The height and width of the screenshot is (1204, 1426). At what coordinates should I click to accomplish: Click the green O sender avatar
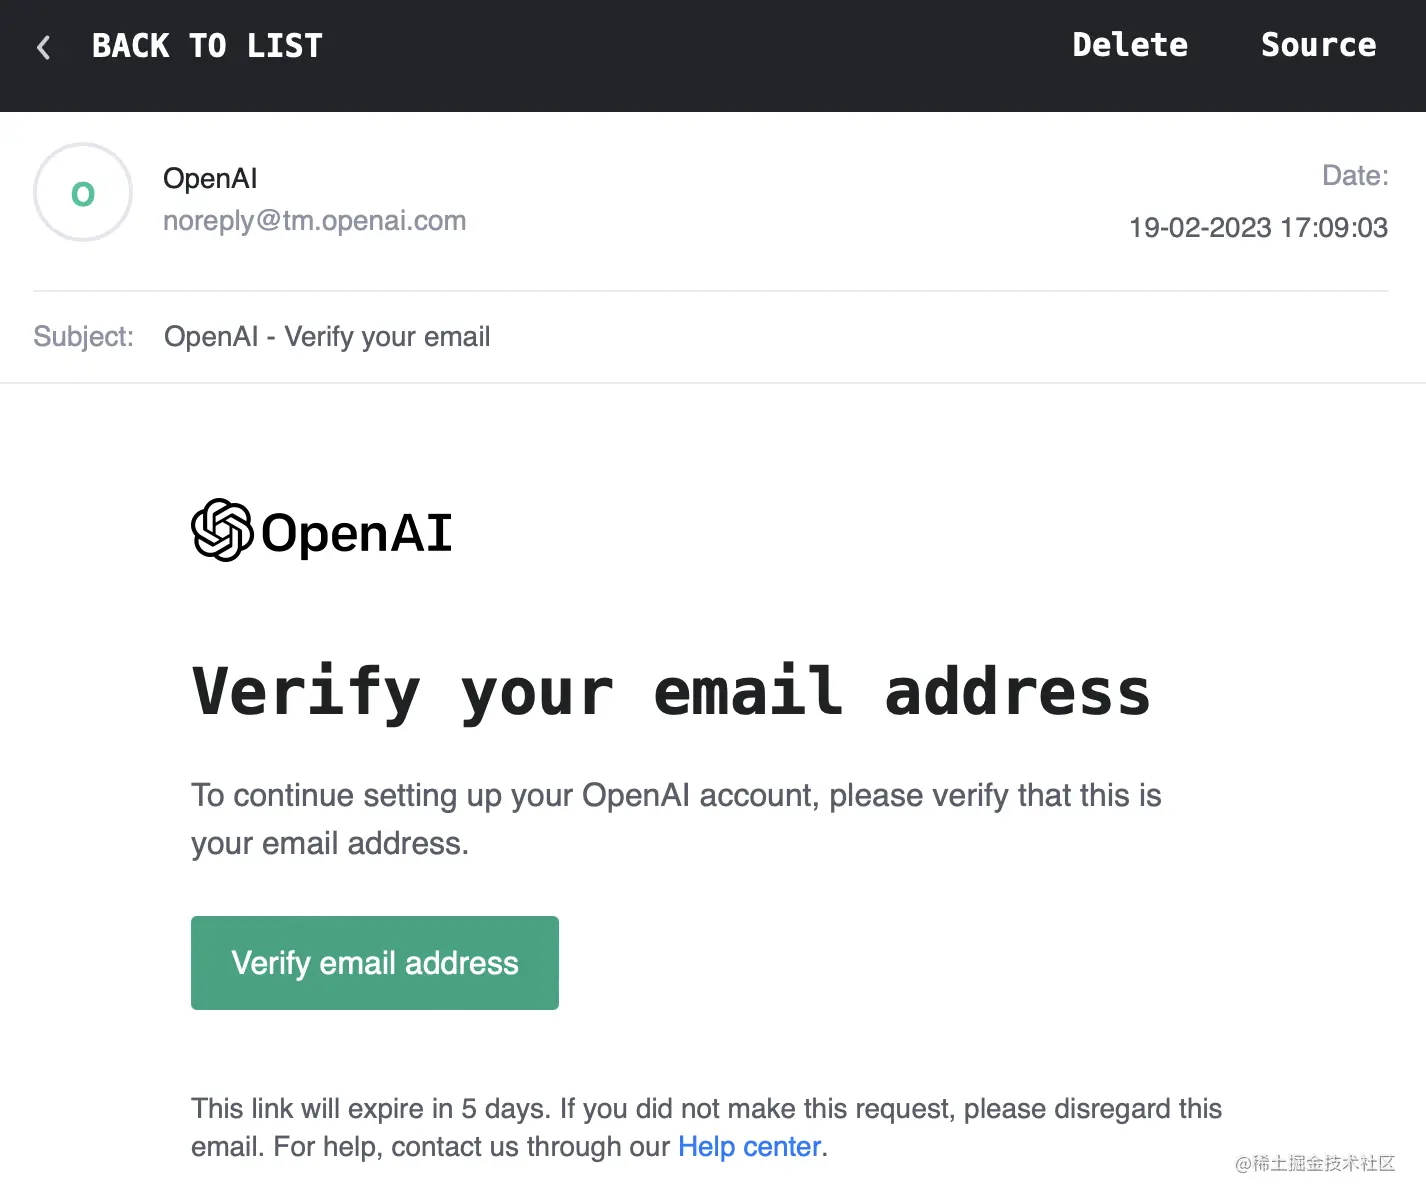(83, 192)
